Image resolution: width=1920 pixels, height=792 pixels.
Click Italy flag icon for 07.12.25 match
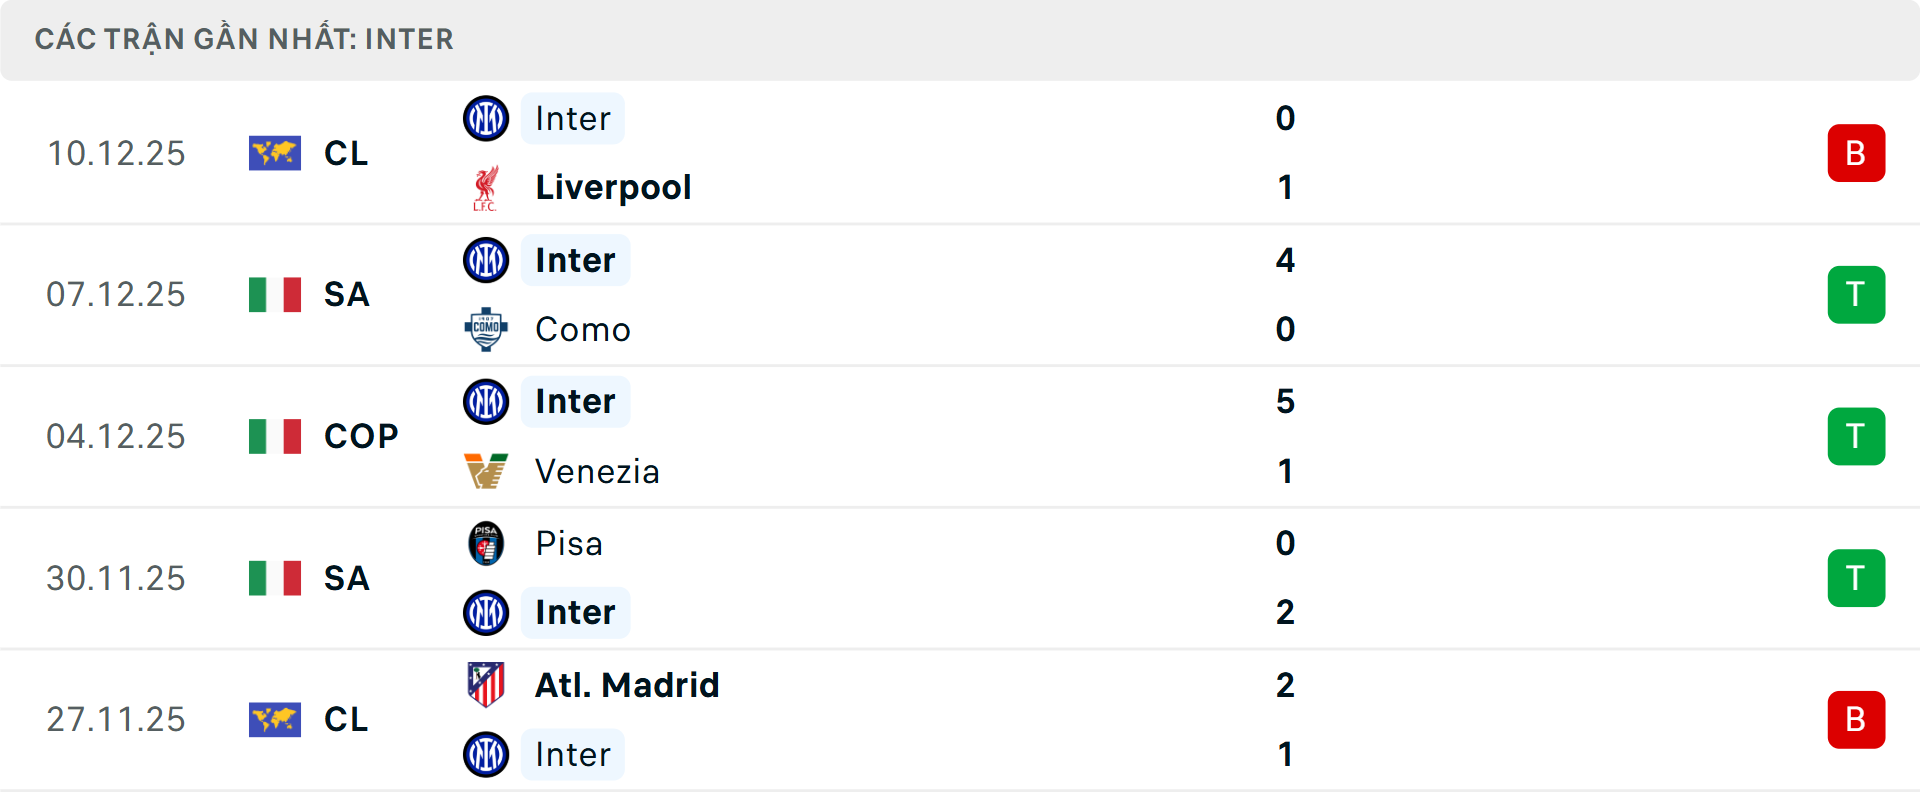coord(275,295)
